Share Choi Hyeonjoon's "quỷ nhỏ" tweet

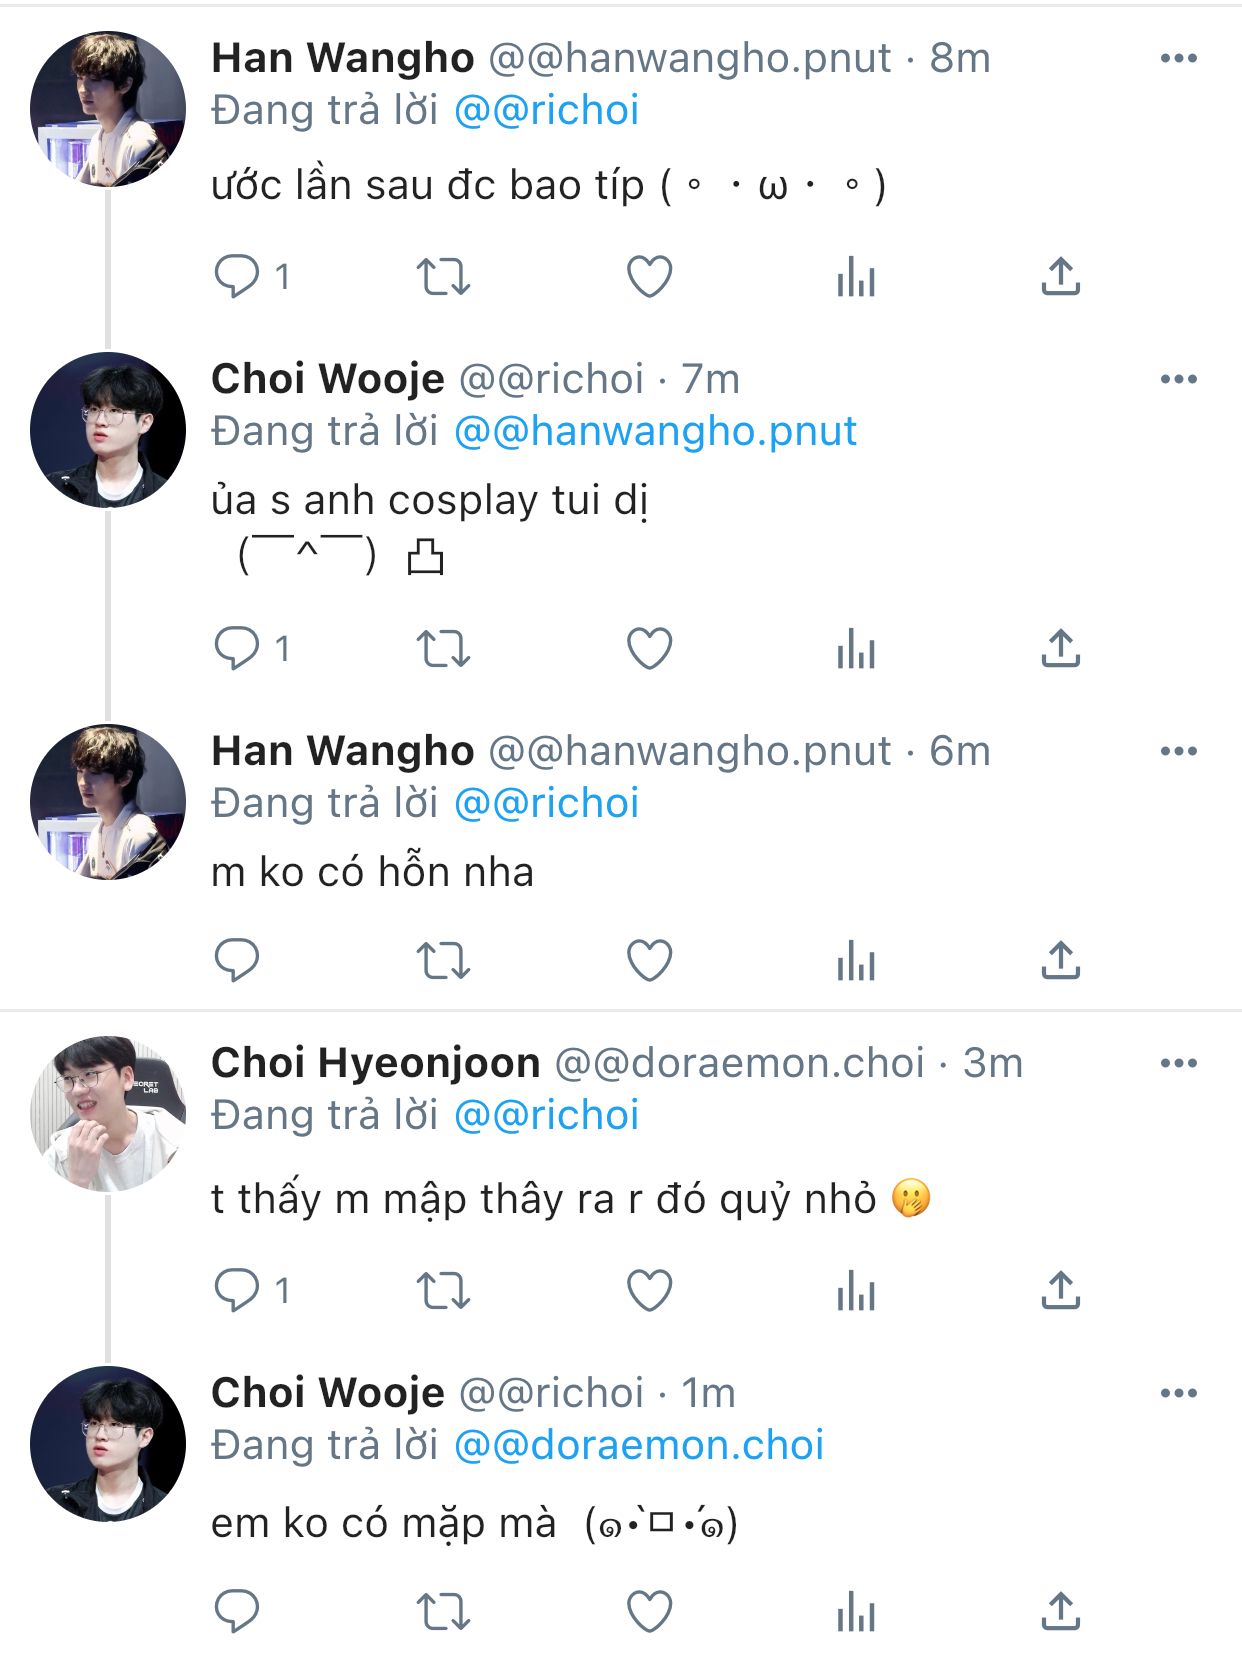pos(1060,1290)
